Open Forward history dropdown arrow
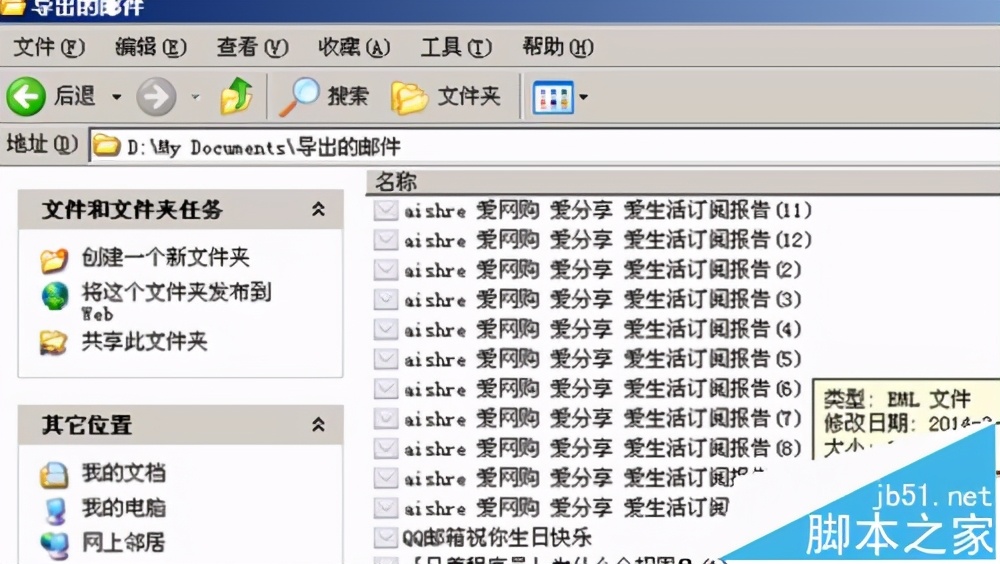The image size is (1000, 564). tap(195, 97)
